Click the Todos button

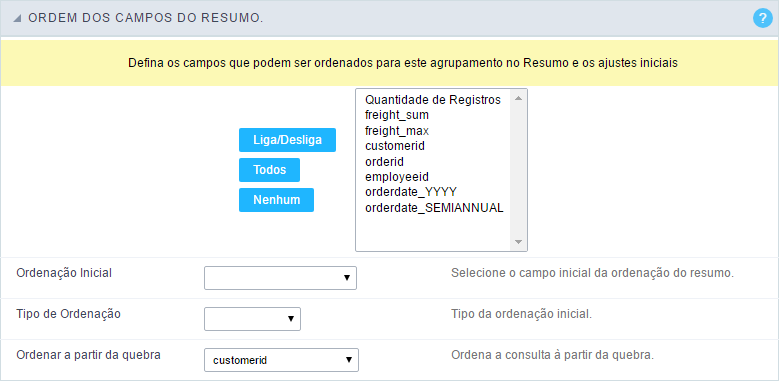coord(269,170)
